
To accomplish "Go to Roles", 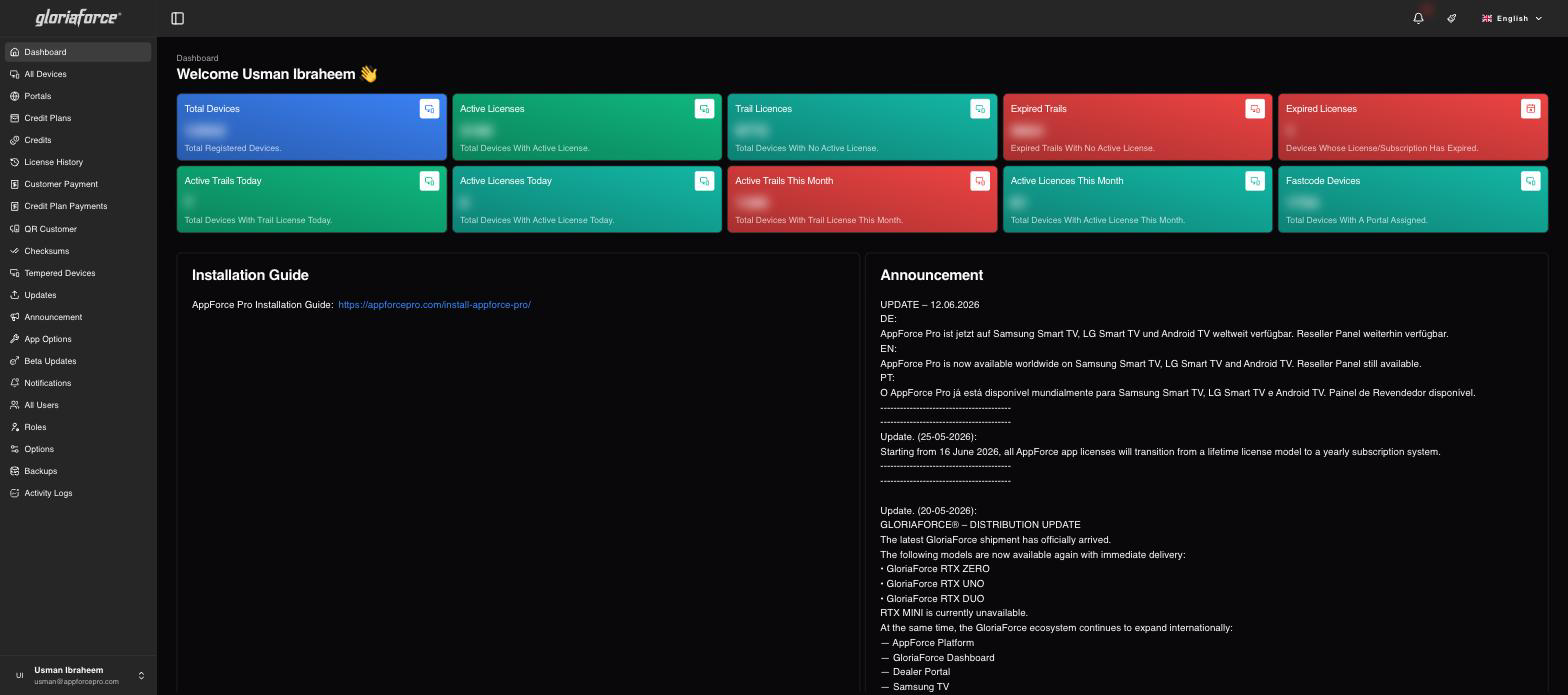I will 78,427.
